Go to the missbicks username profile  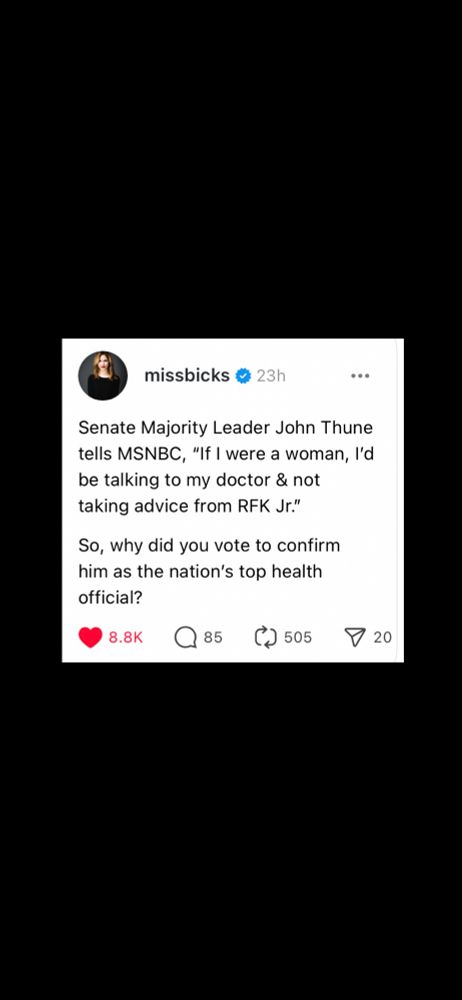pyautogui.click(x=186, y=376)
